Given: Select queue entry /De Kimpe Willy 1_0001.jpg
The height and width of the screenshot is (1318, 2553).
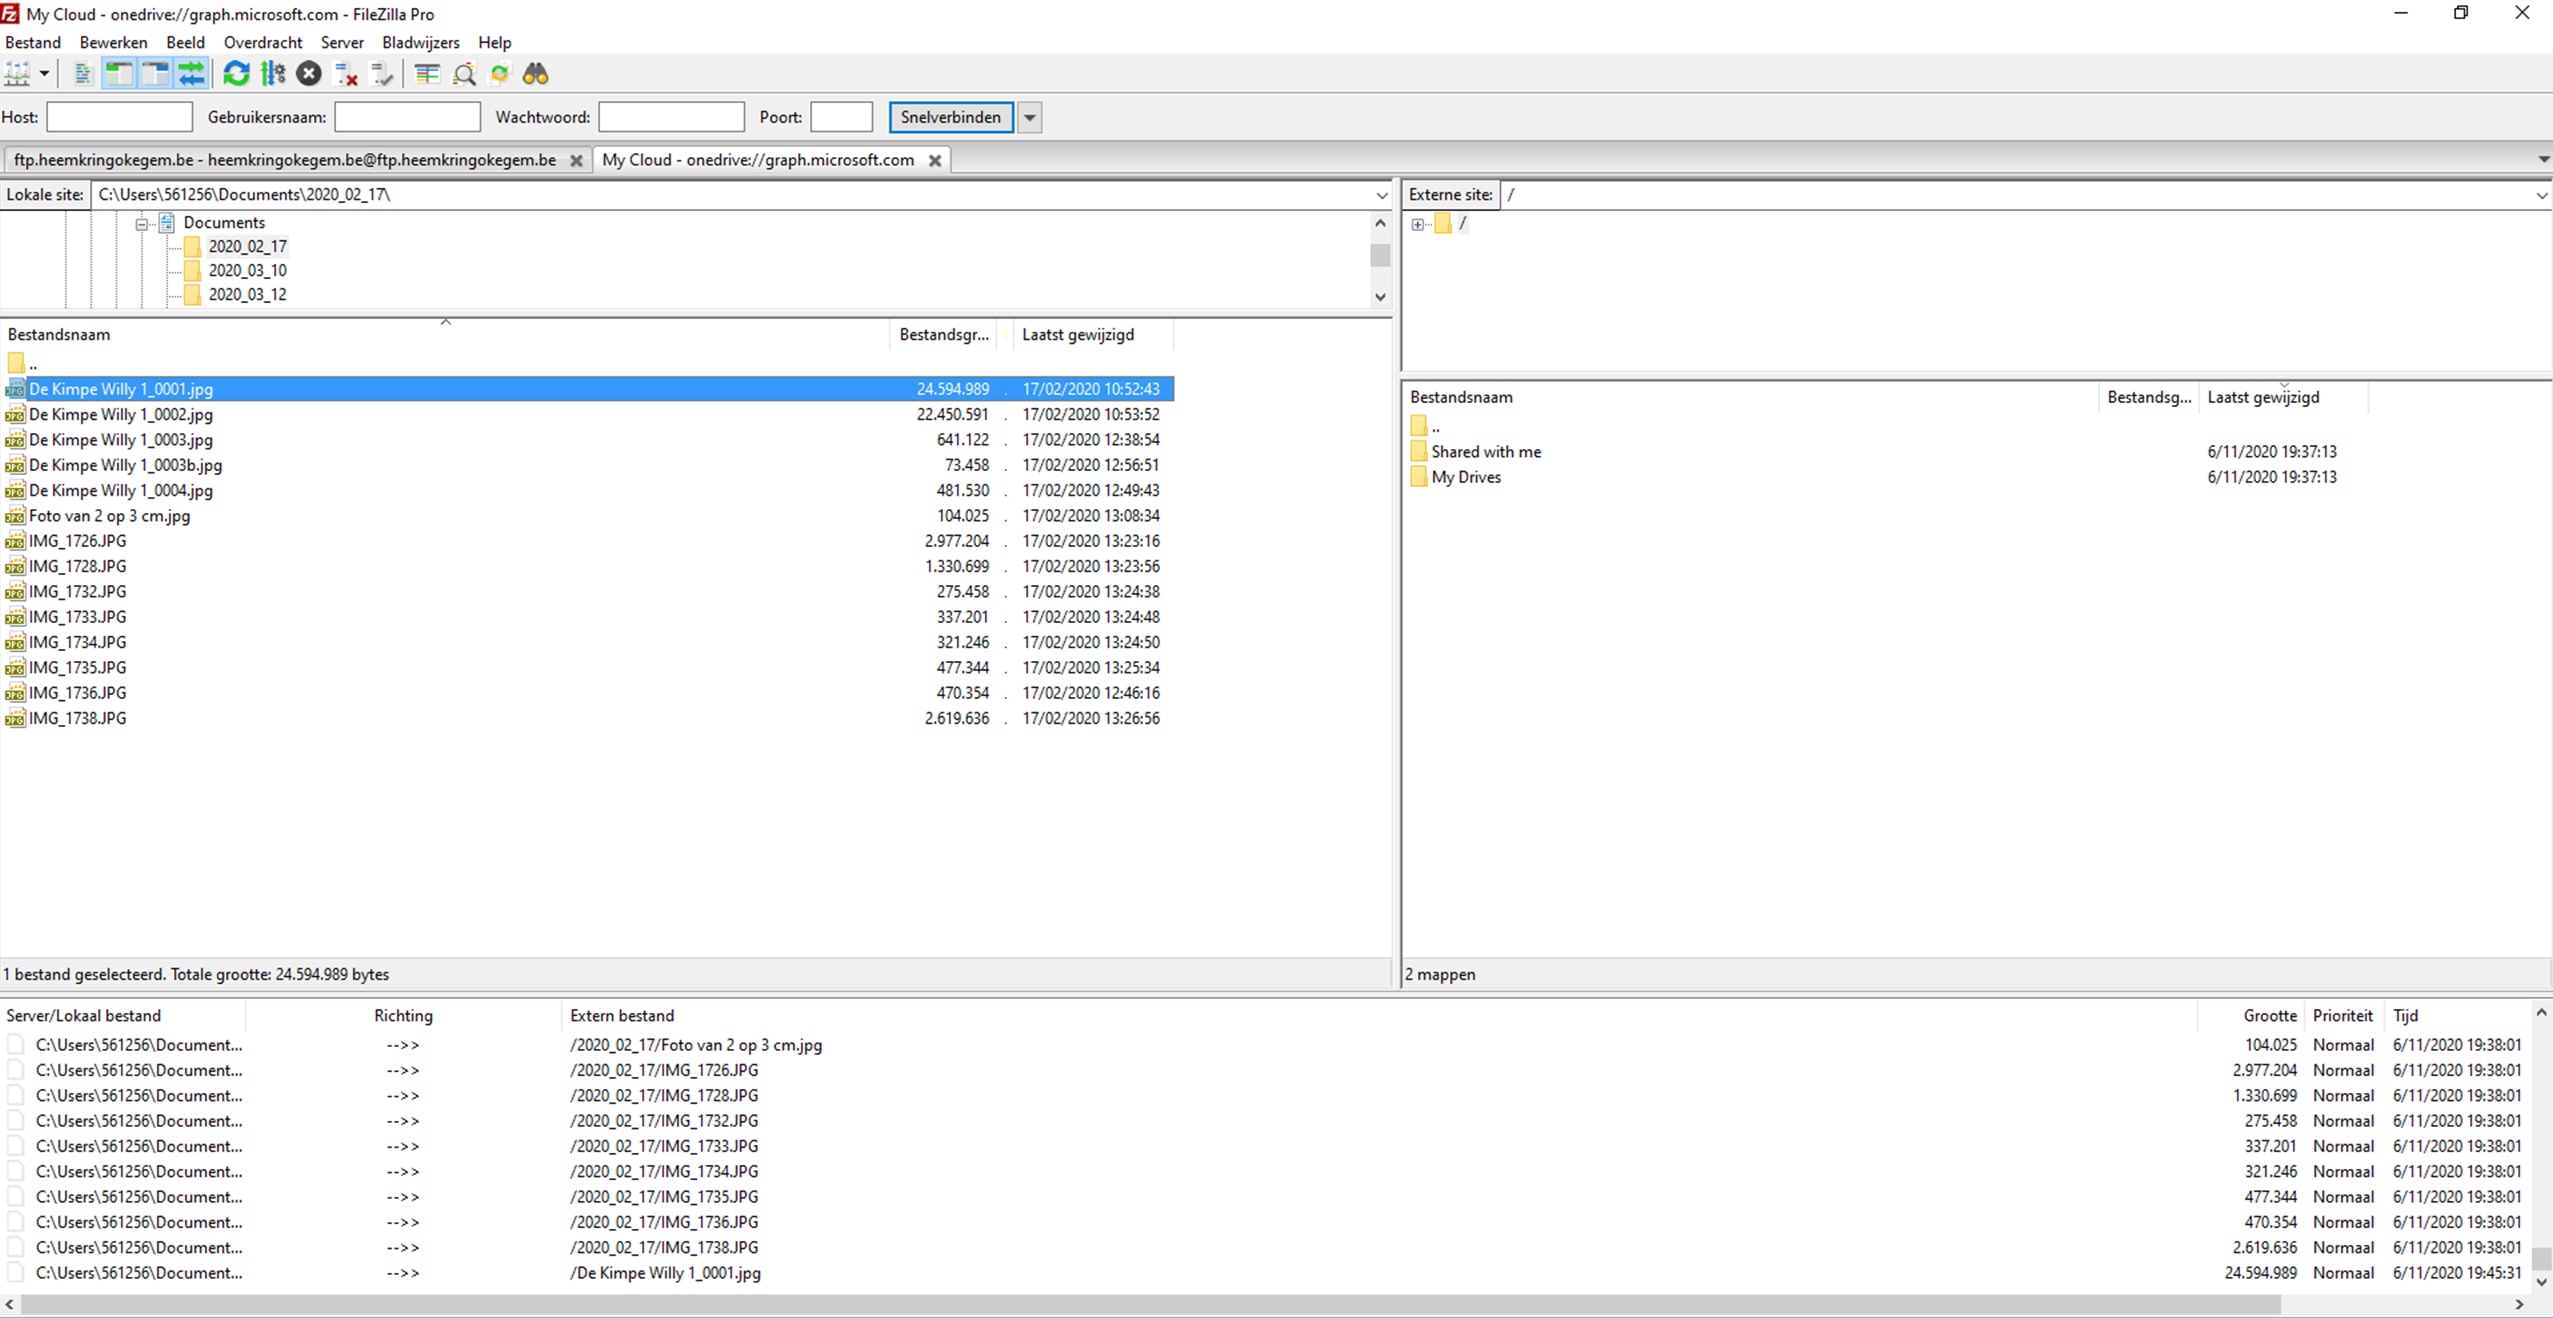Looking at the screenshot, I should (x=1265, y=1273).
